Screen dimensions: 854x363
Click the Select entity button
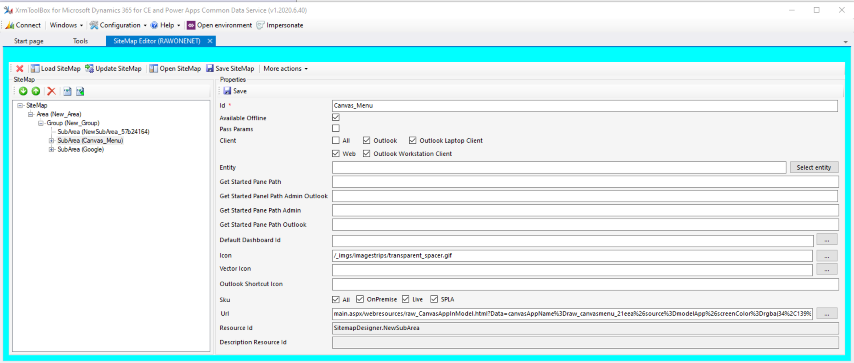click(x=814, y=167)
